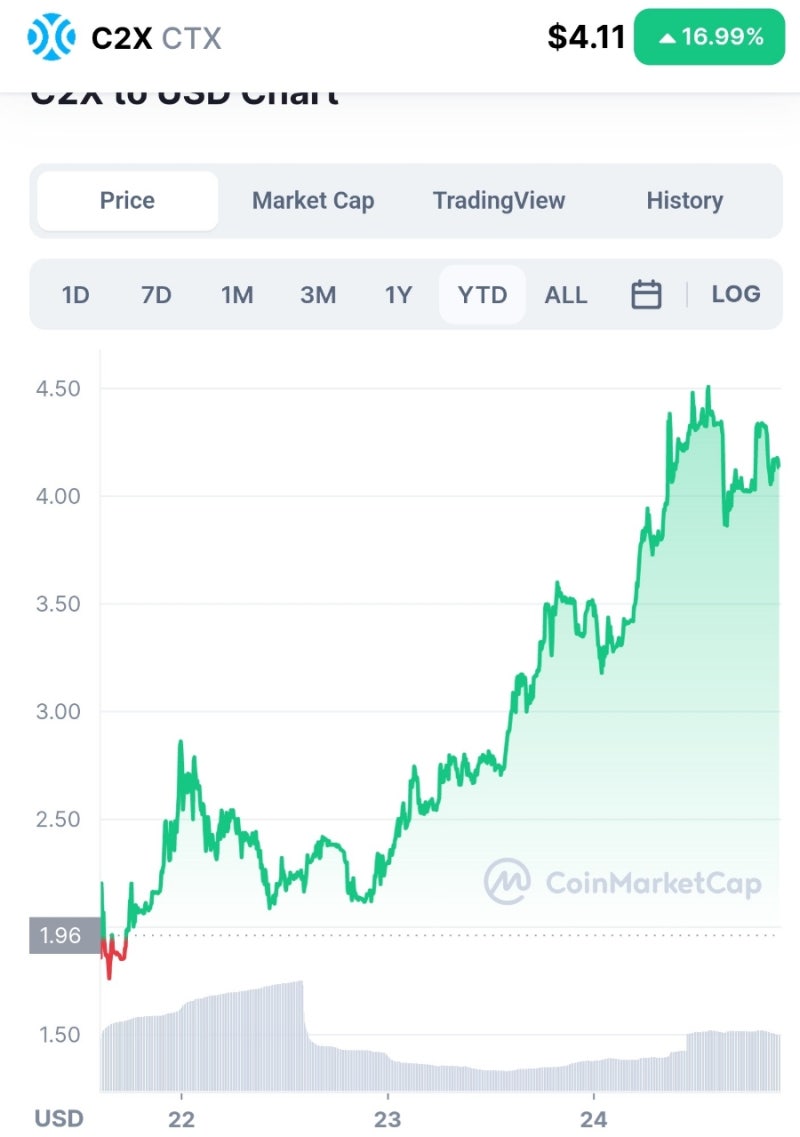Select the 1D time range
800x1137 pixels.
tap(76, 295)
